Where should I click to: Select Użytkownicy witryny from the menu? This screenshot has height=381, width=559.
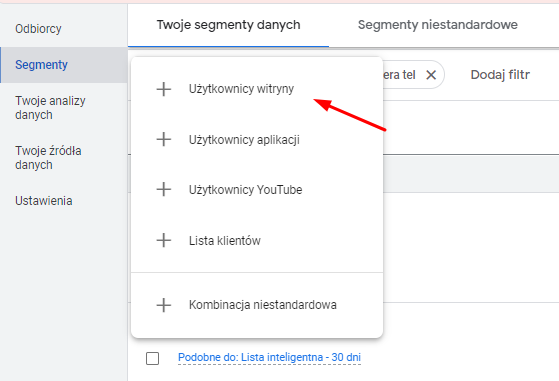257,89
